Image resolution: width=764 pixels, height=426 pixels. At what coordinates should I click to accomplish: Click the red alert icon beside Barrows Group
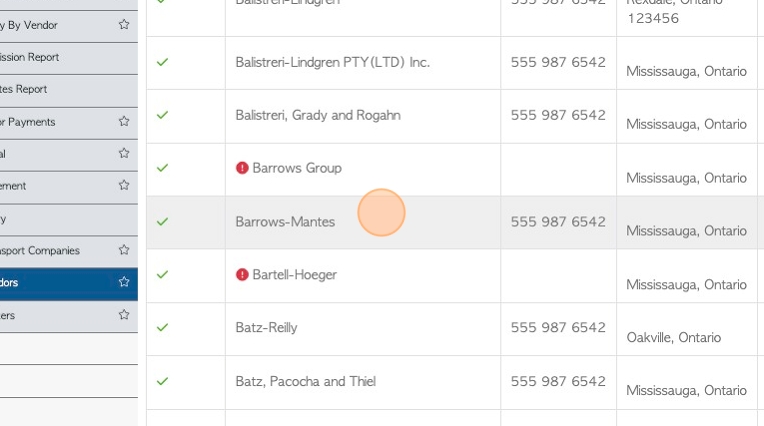242,168
